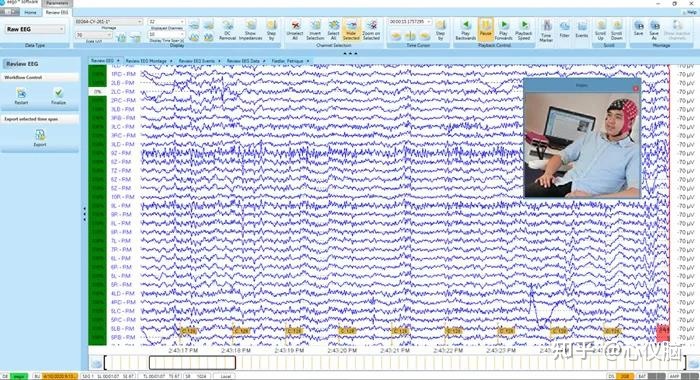Open the Display Time Span dropdown
Screen dimensions: 700x380
[x=166, y=34]
